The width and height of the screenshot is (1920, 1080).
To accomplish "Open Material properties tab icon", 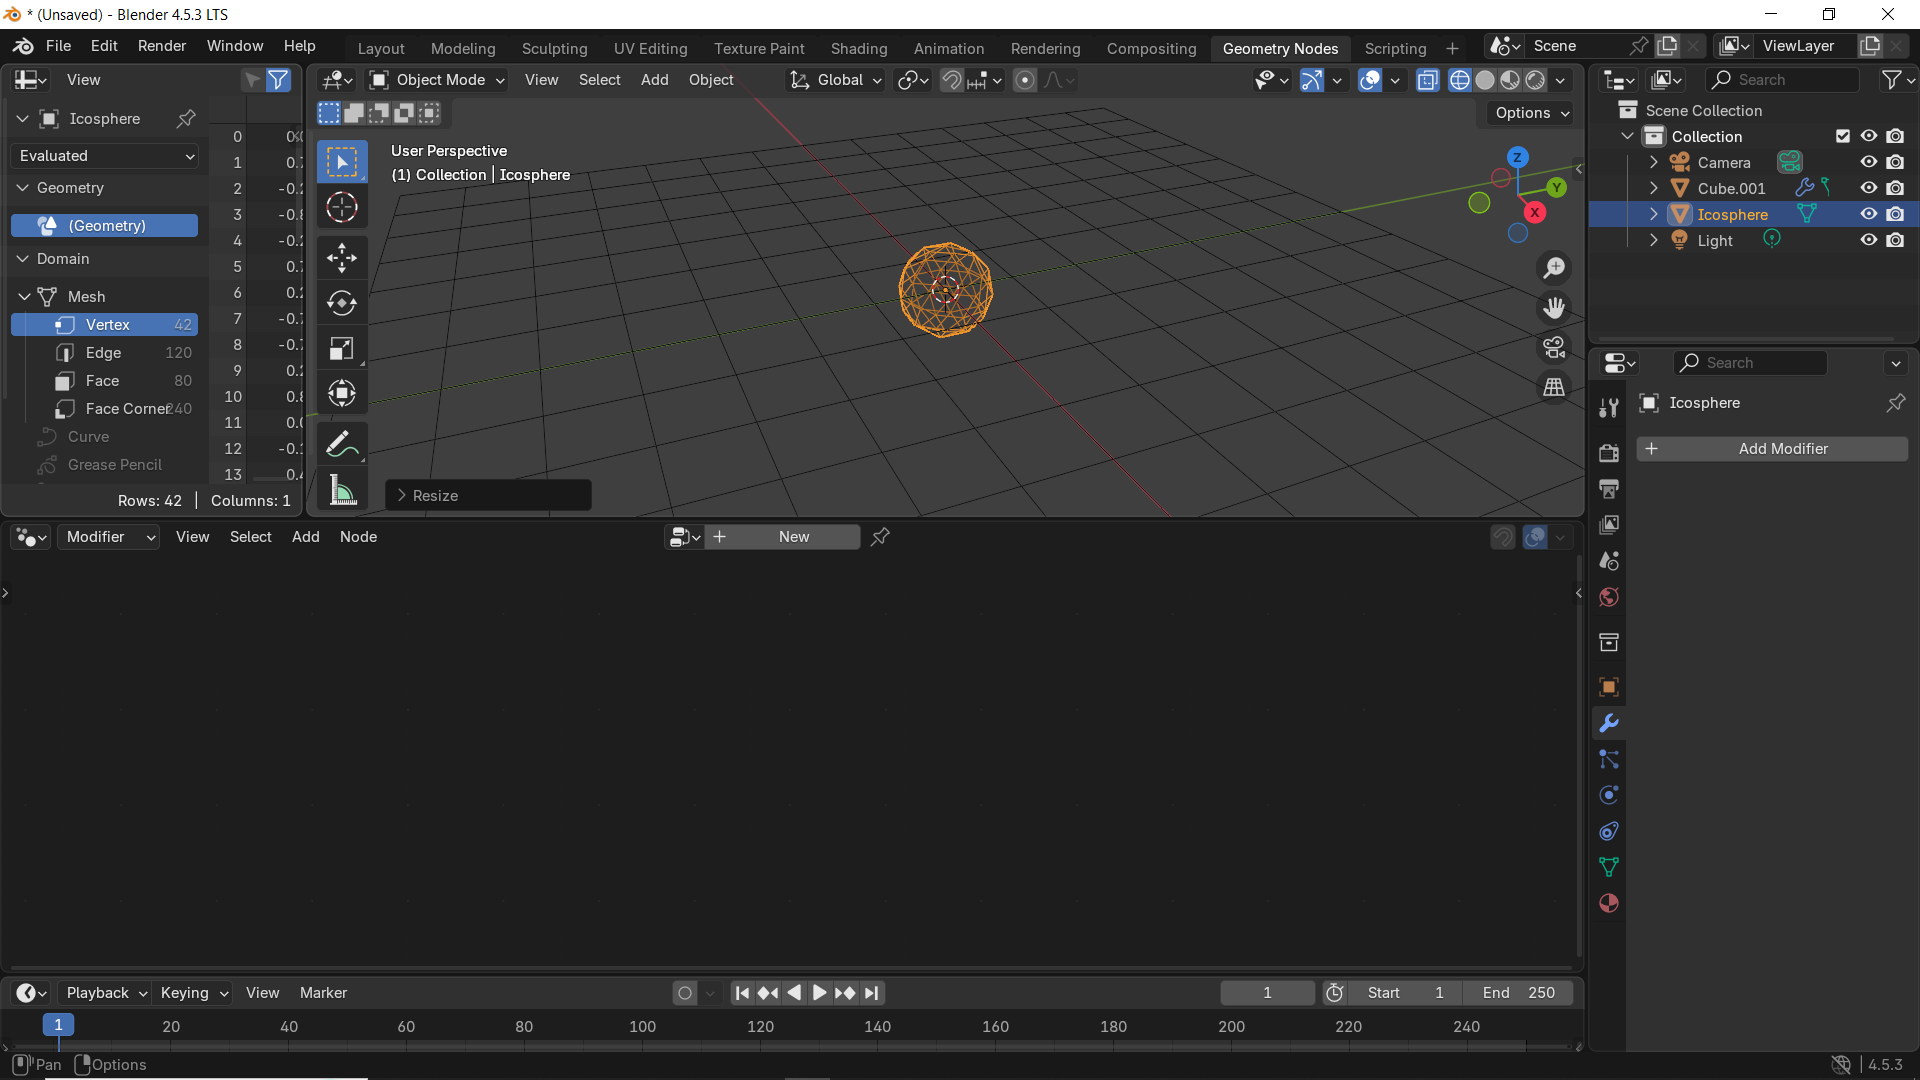I will pos(1608,903).
